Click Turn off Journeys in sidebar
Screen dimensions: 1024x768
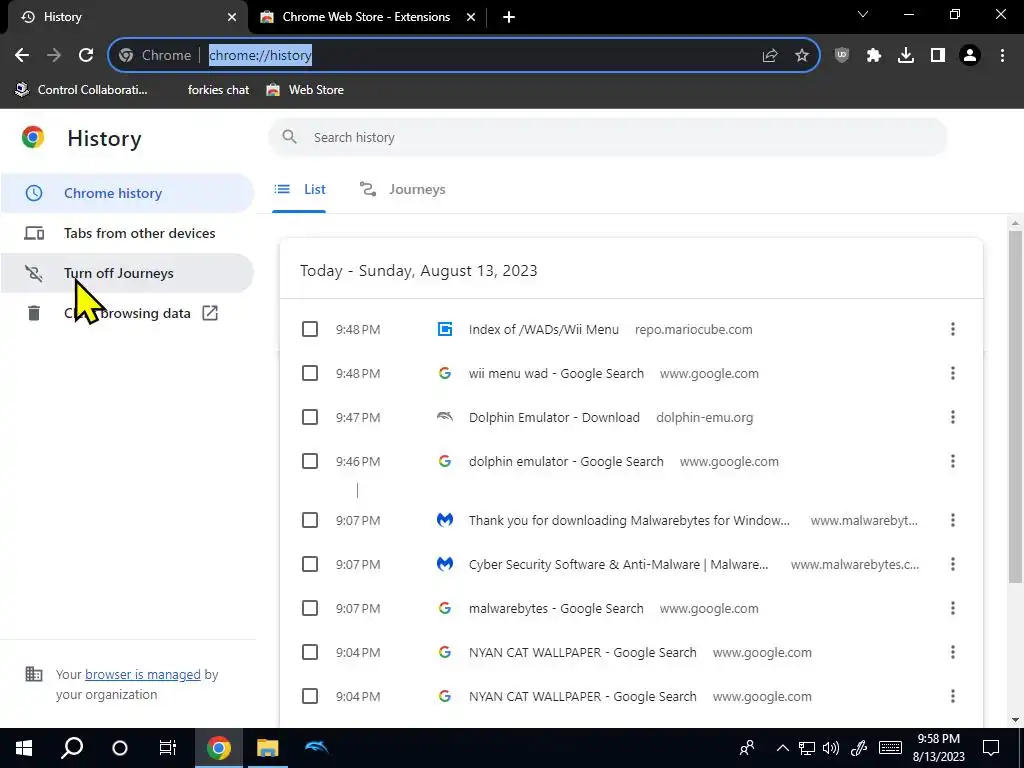click(127, 273)
